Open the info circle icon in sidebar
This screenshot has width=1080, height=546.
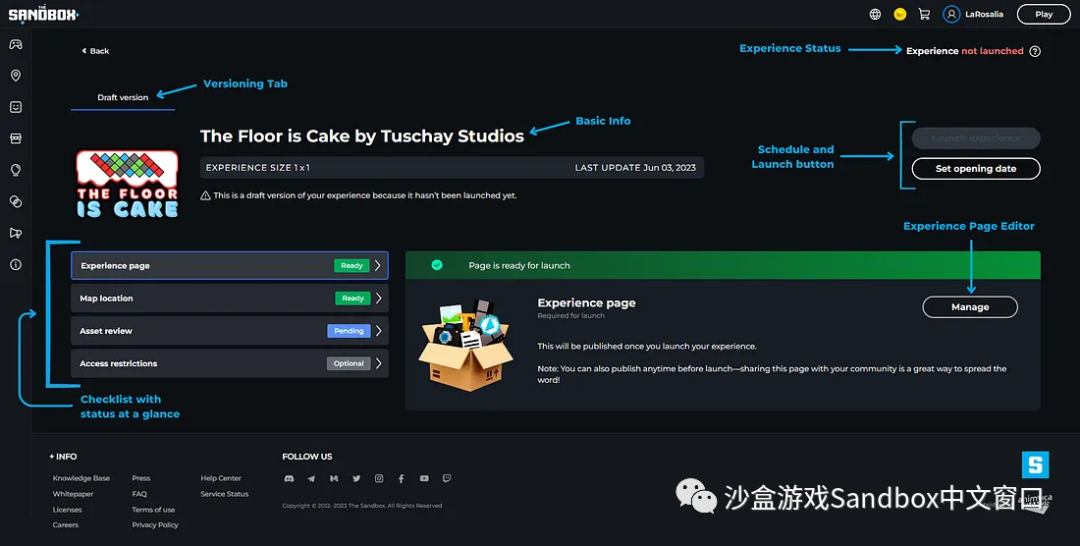click(15, 264)
